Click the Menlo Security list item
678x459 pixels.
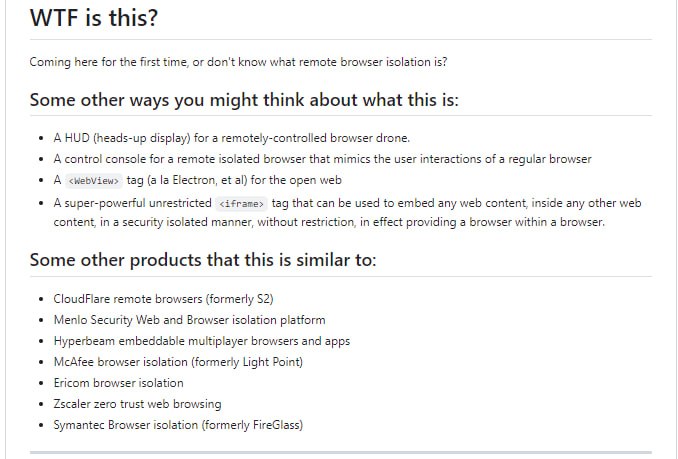click(x=189, y=320)
